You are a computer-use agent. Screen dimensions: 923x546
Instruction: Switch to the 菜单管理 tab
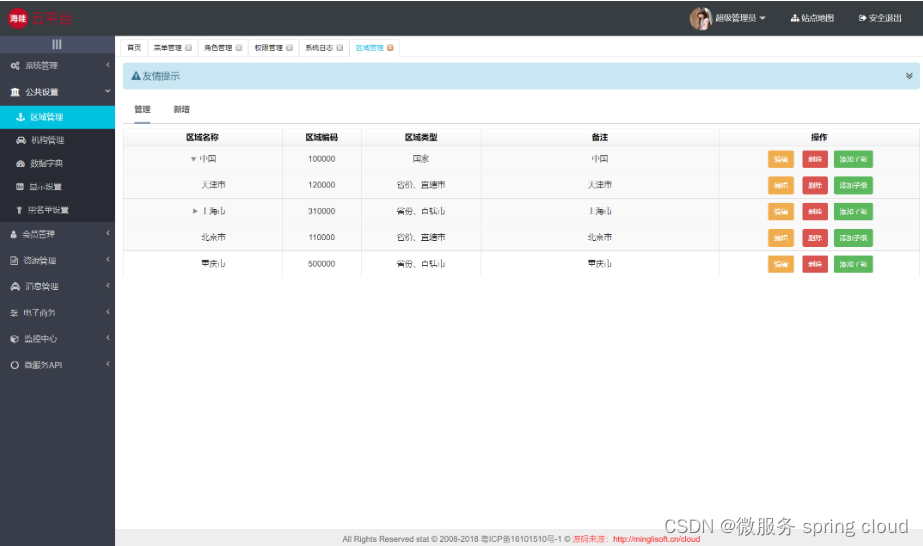coord(168,48)
